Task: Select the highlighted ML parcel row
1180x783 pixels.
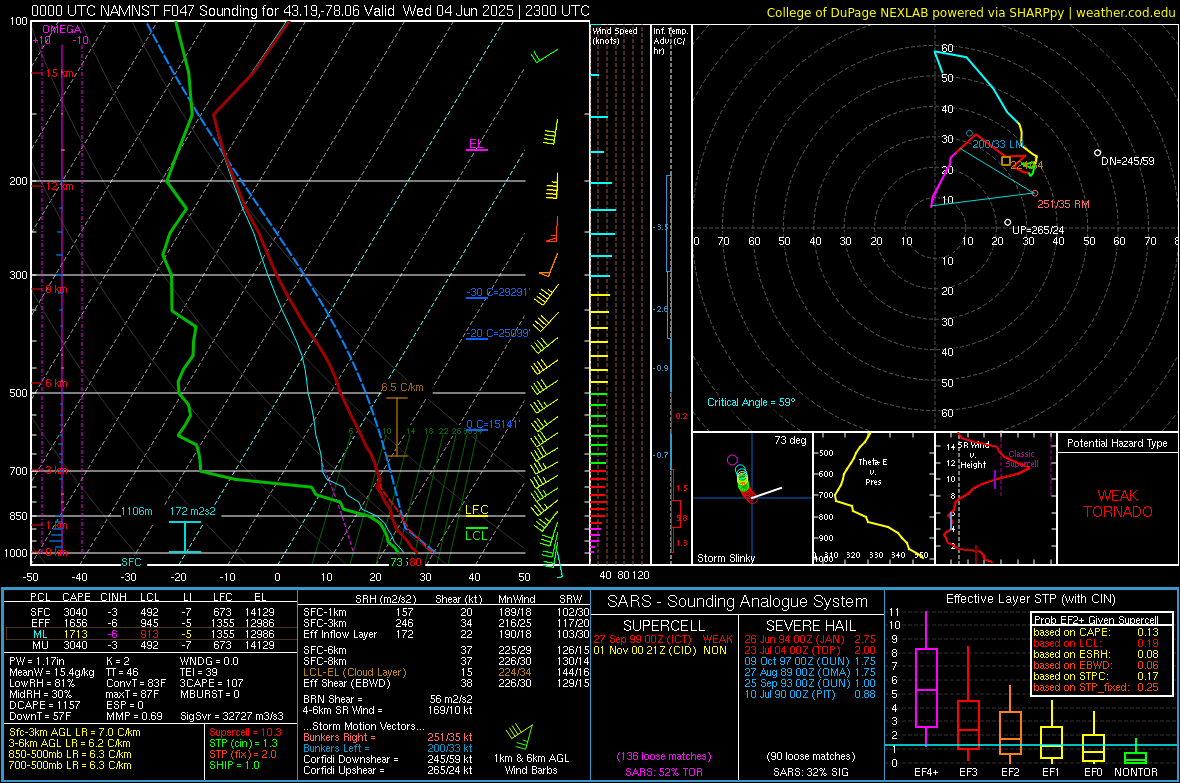Action: (x=151, y=634)
